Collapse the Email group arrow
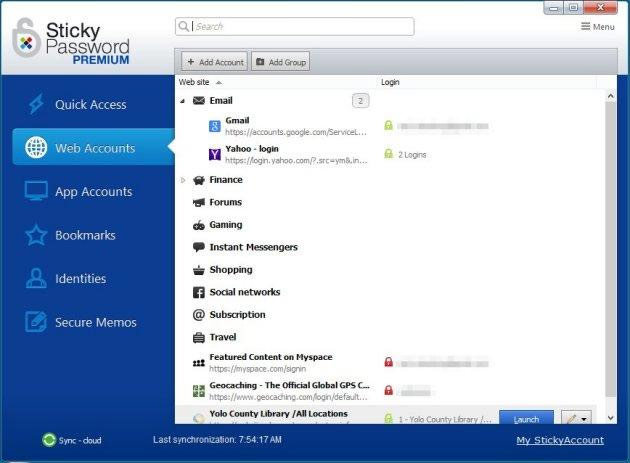 click(x=182, y=101)
